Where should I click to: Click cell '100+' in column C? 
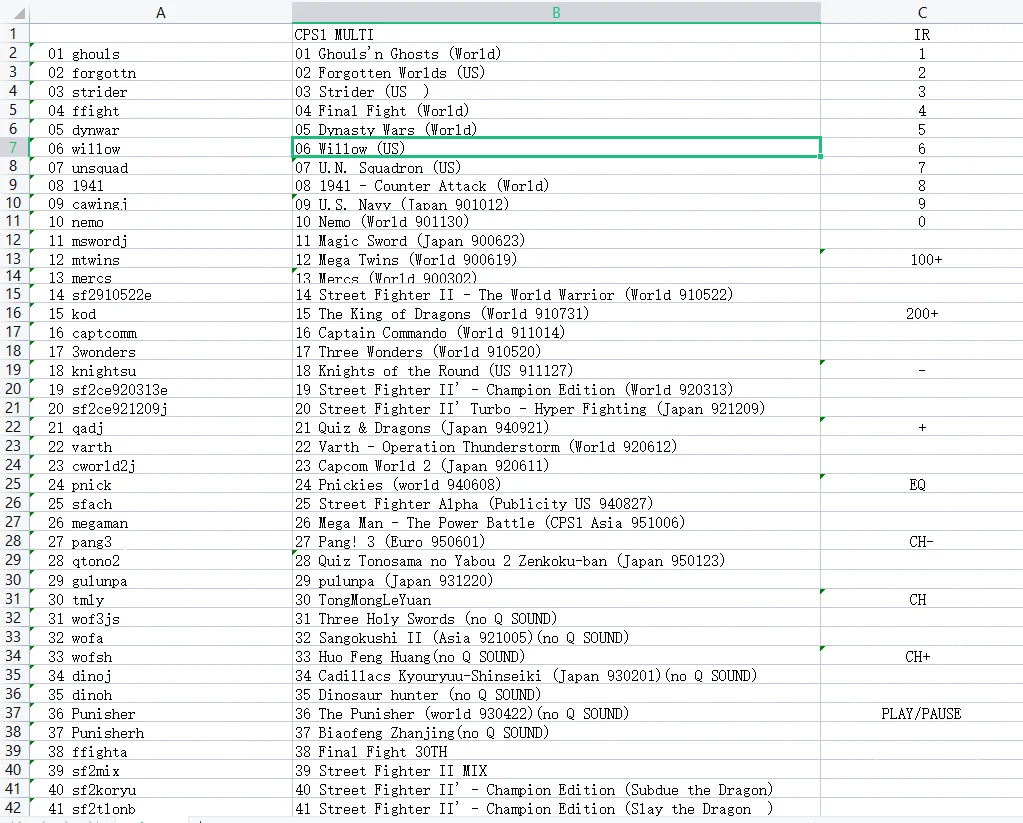coord(921,259)
